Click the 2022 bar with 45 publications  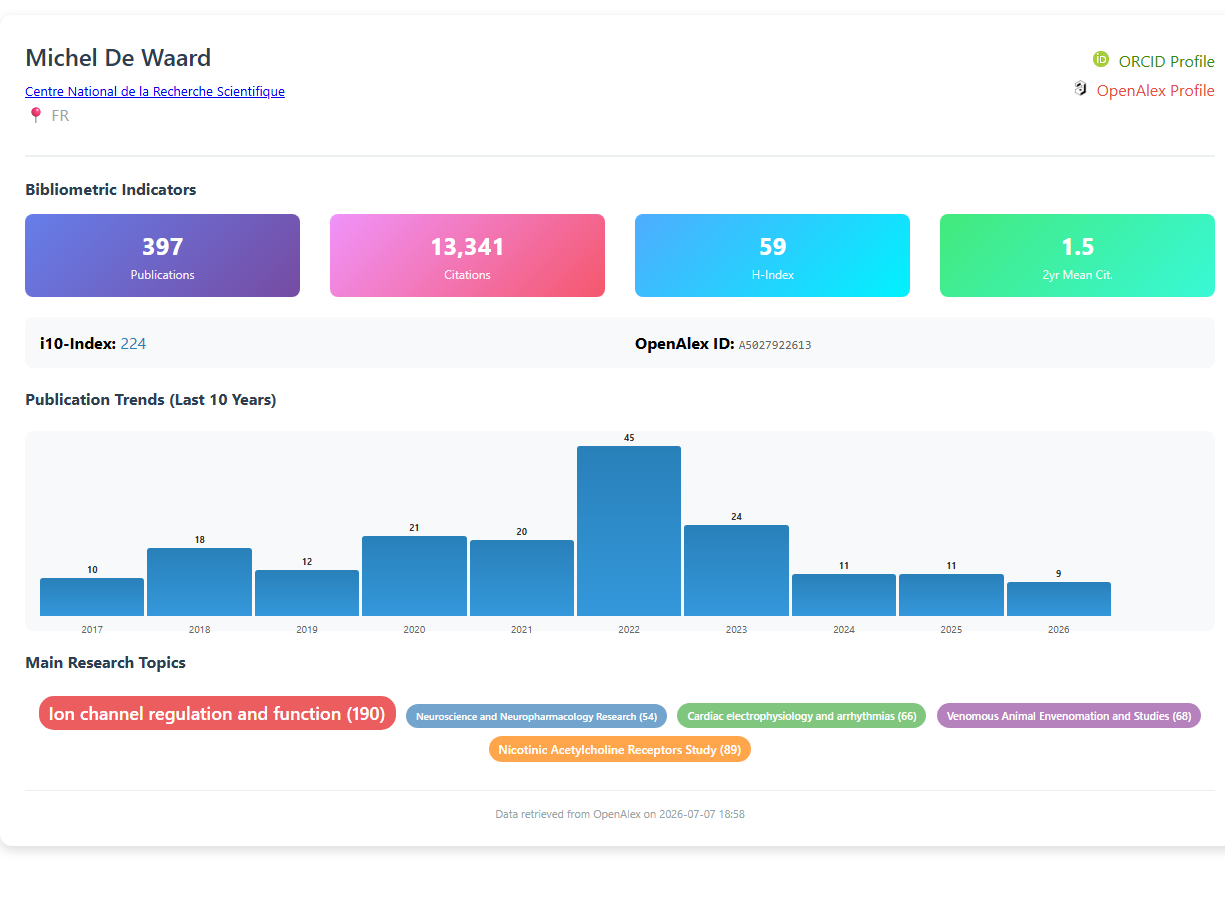pos(629,531)
